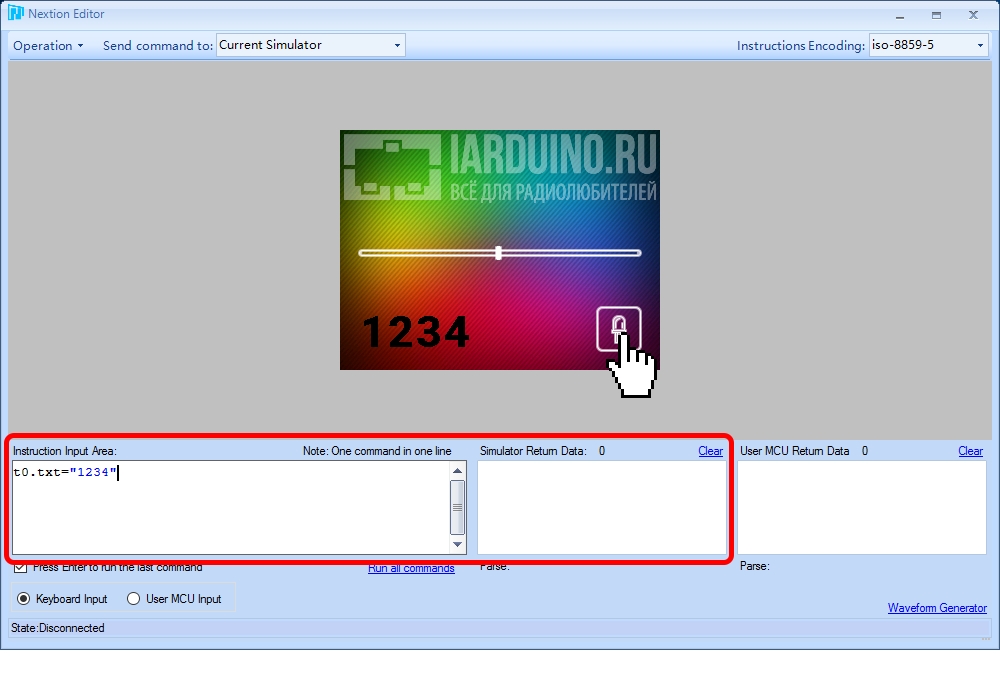Image resolution: width=1000 pixels, height=685 pixels.
Task: Click inside the Instruction Input Area text box
Action: (x=232, y=507)
